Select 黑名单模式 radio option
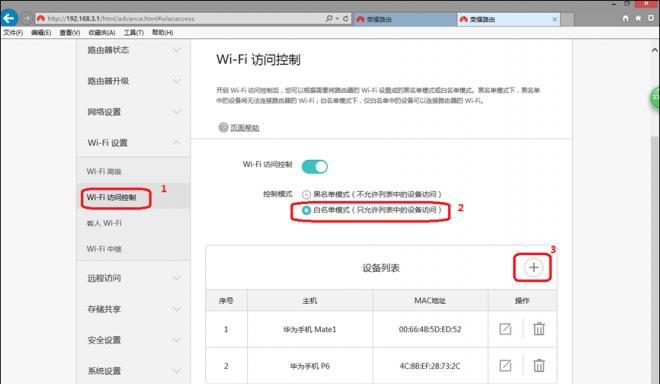The image size is (660, 384). [x=306, y=195]
